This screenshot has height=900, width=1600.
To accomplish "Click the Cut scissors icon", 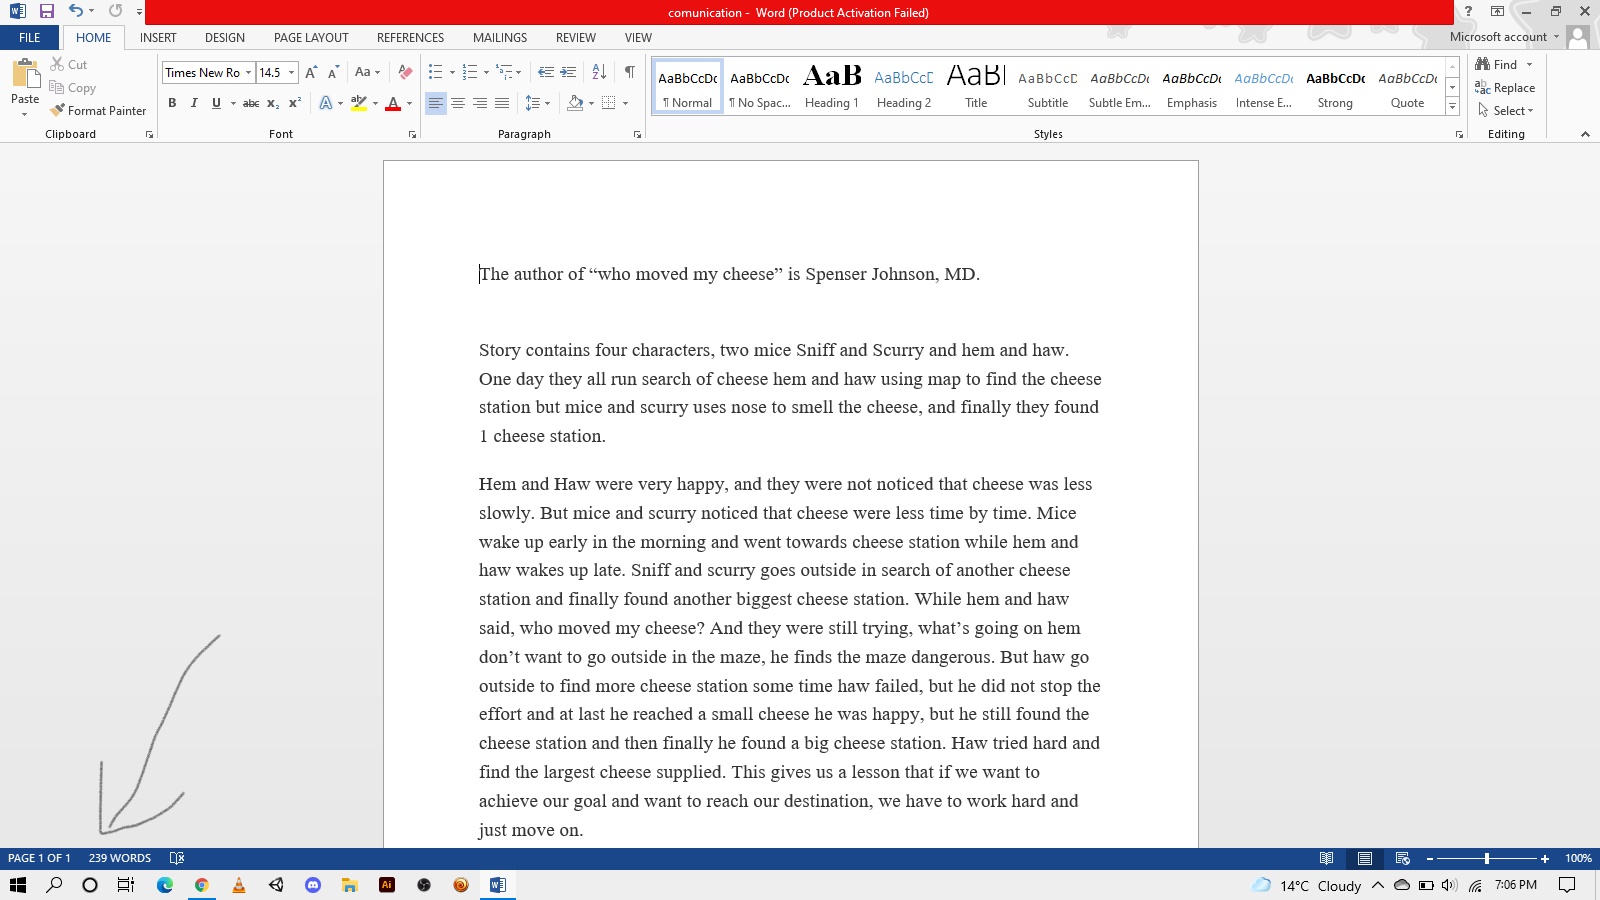I will (57, 64).
